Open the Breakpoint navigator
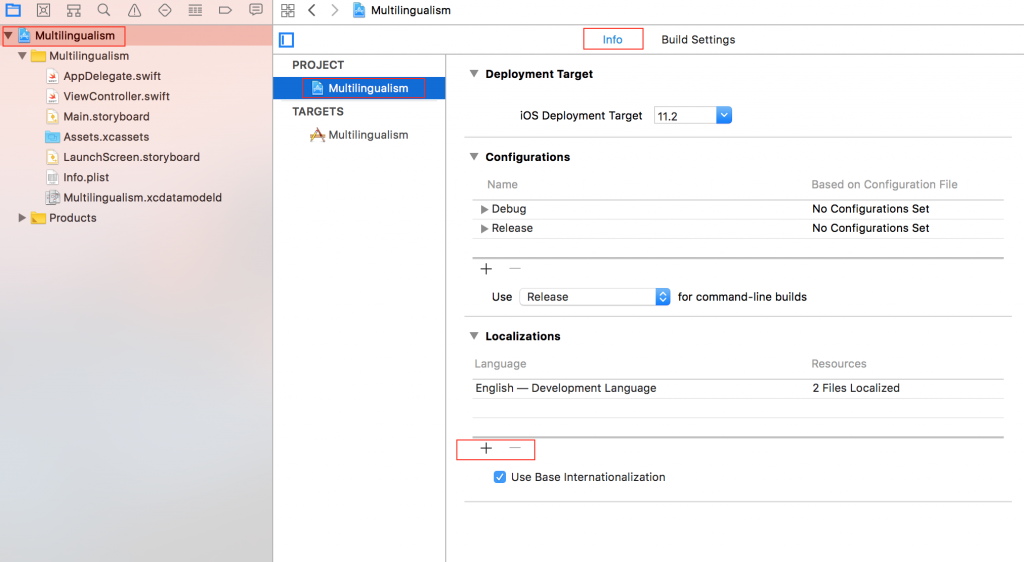1024x562 pixels. (225, 10)
